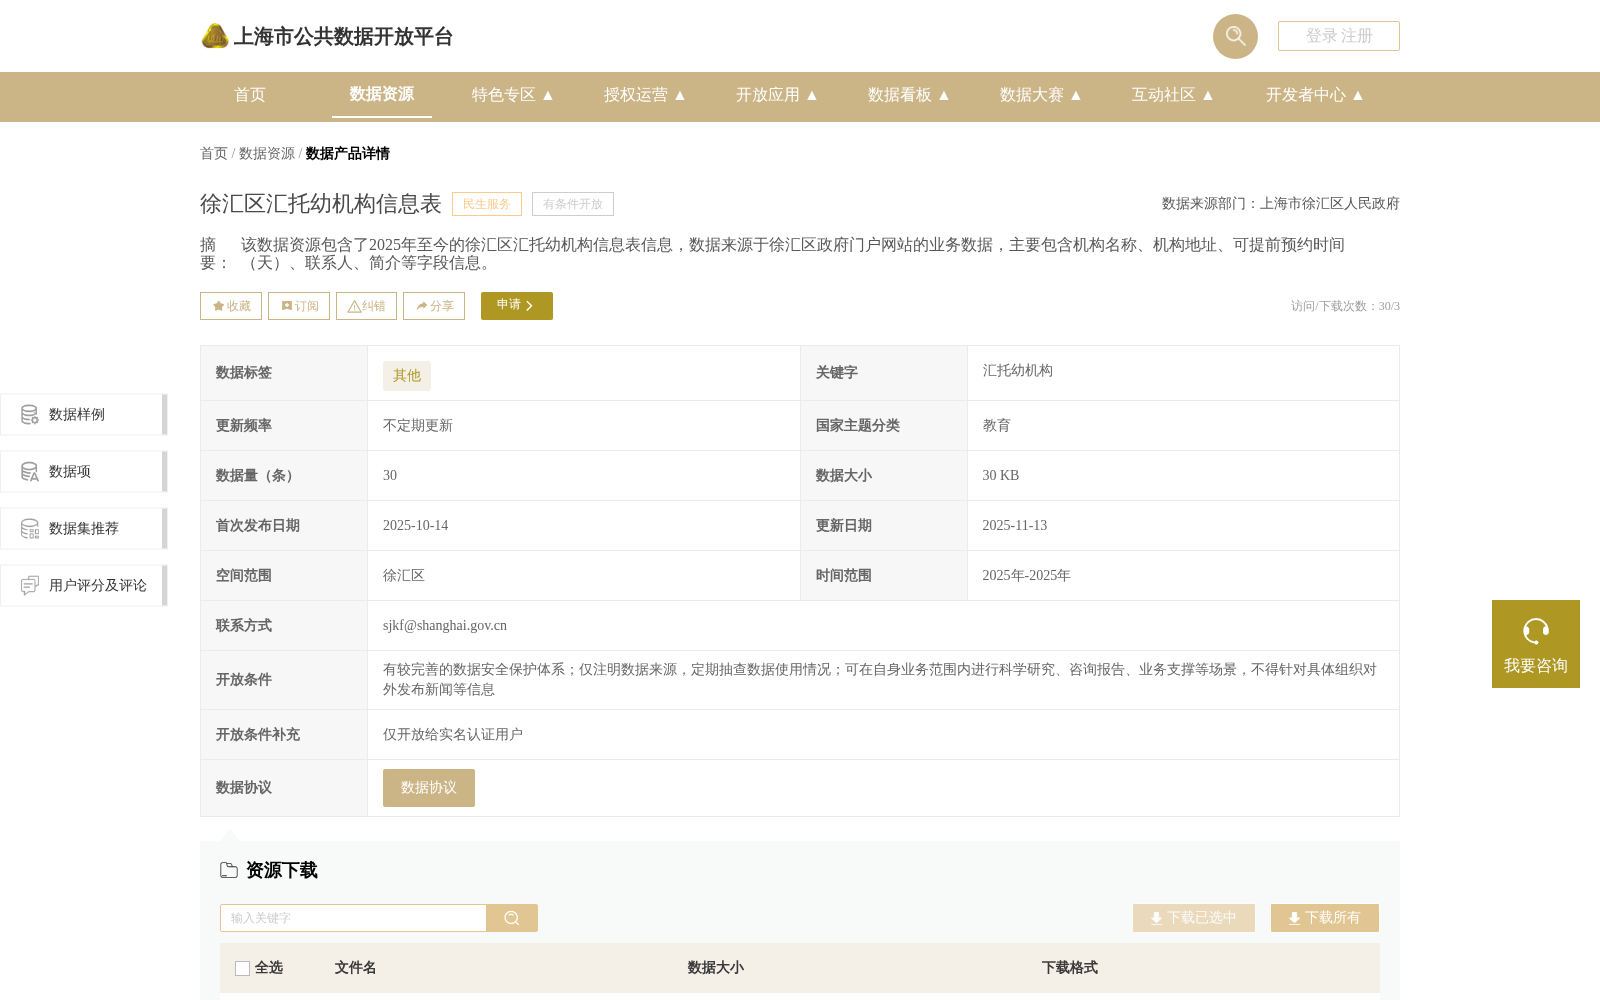Click 首页 breadcrumb link
Screen dimensions: 1600x1000
point(214,153)
